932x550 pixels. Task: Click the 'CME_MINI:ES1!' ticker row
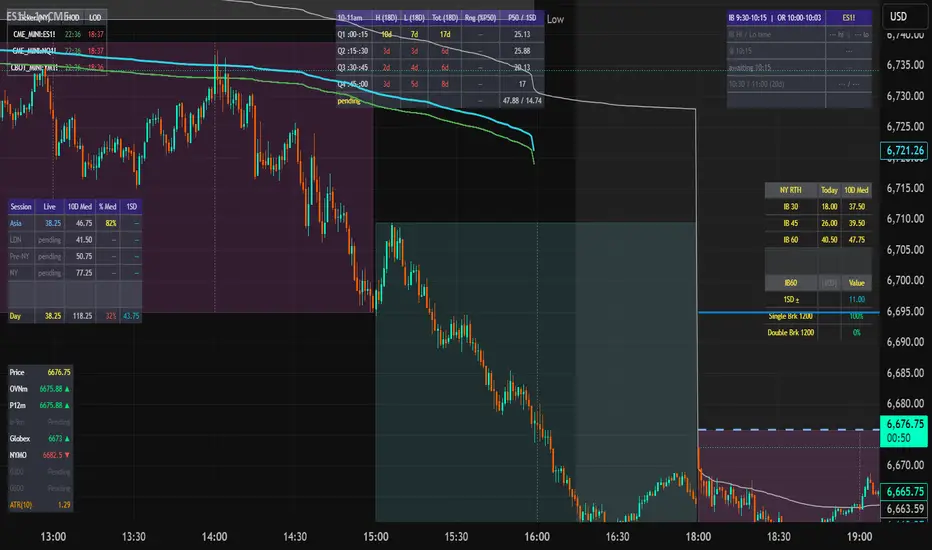click(34, 34)
